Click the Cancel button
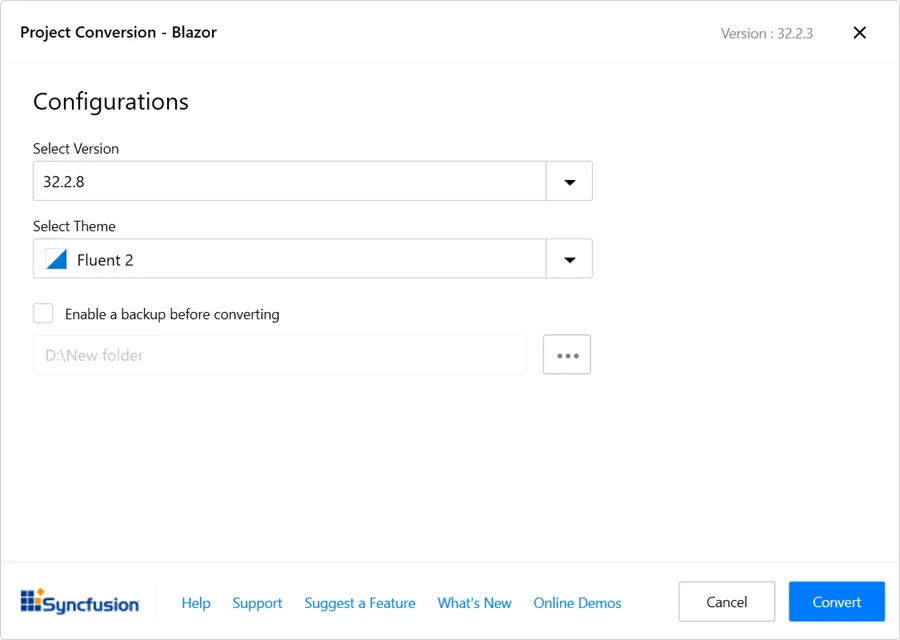The width and height of the screenshot is (900, 640). [x=727, y=601]
